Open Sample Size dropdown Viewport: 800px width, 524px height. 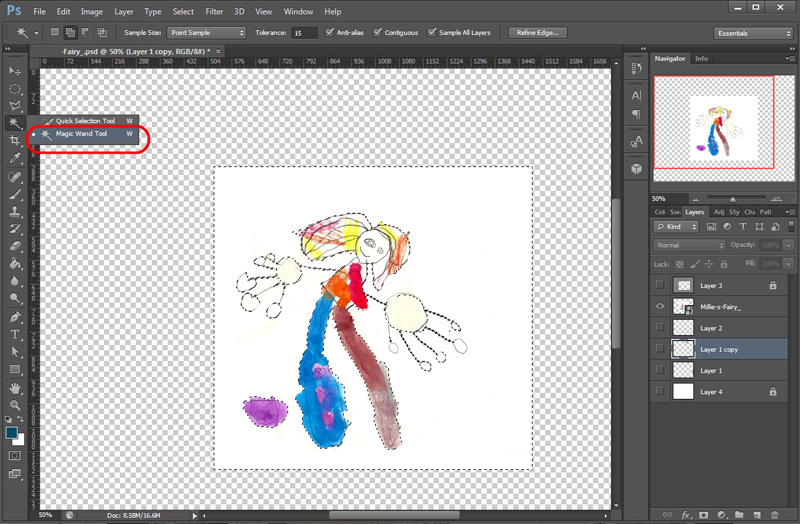(207, 33)
